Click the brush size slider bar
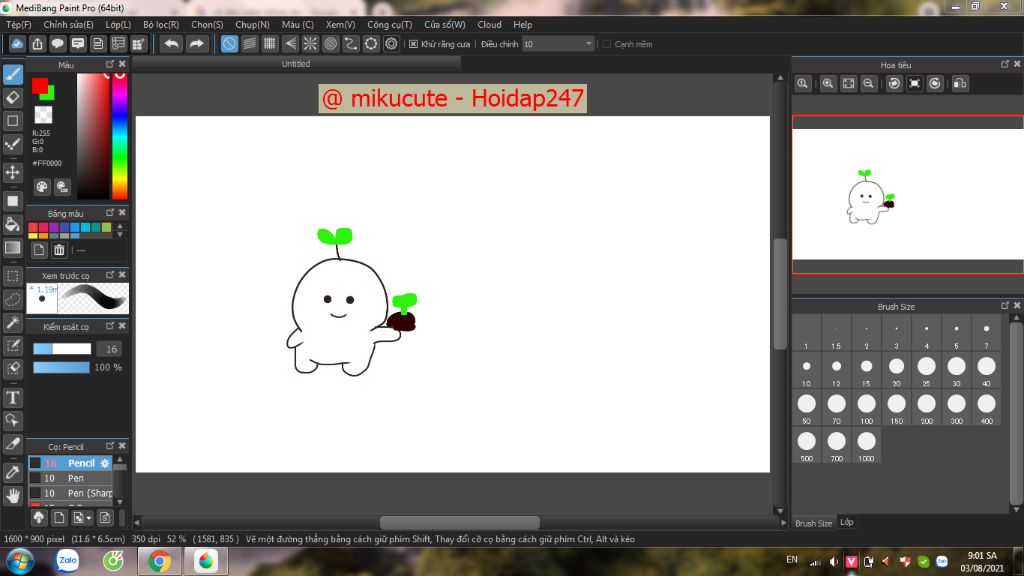The image size is (1024, 576). point(62,349)
